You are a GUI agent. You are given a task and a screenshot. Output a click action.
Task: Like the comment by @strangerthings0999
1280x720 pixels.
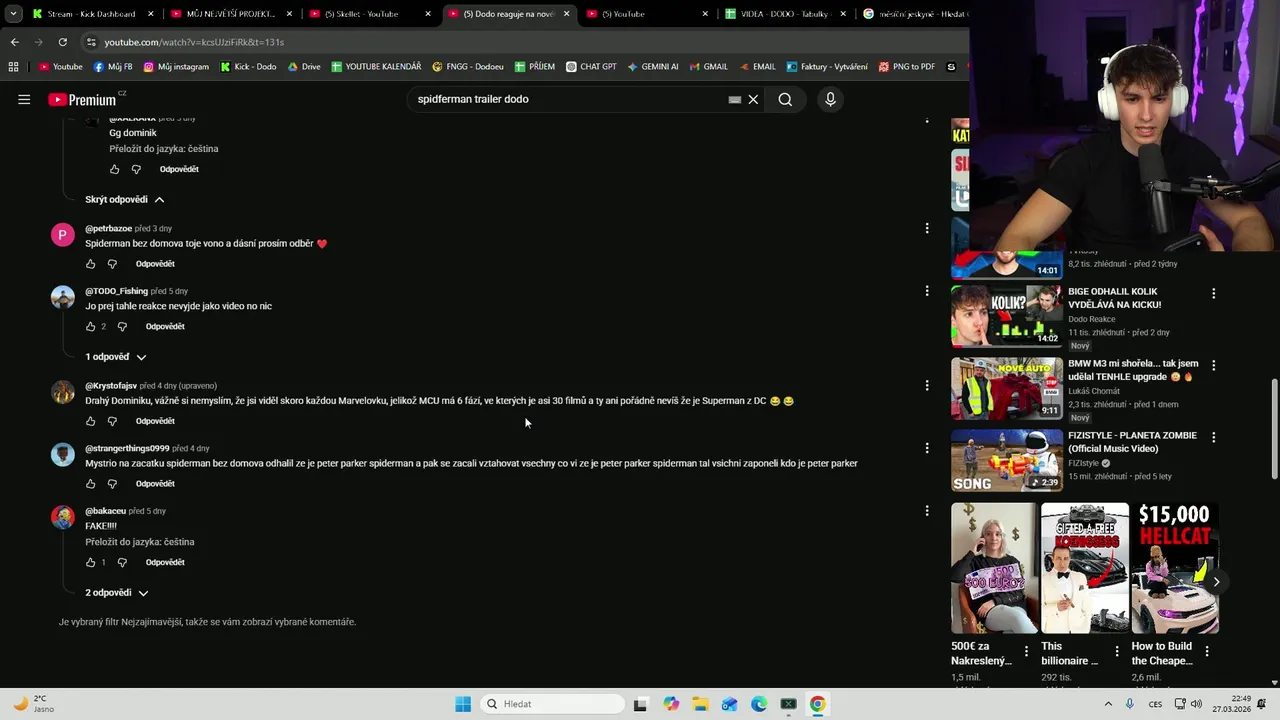90,484
